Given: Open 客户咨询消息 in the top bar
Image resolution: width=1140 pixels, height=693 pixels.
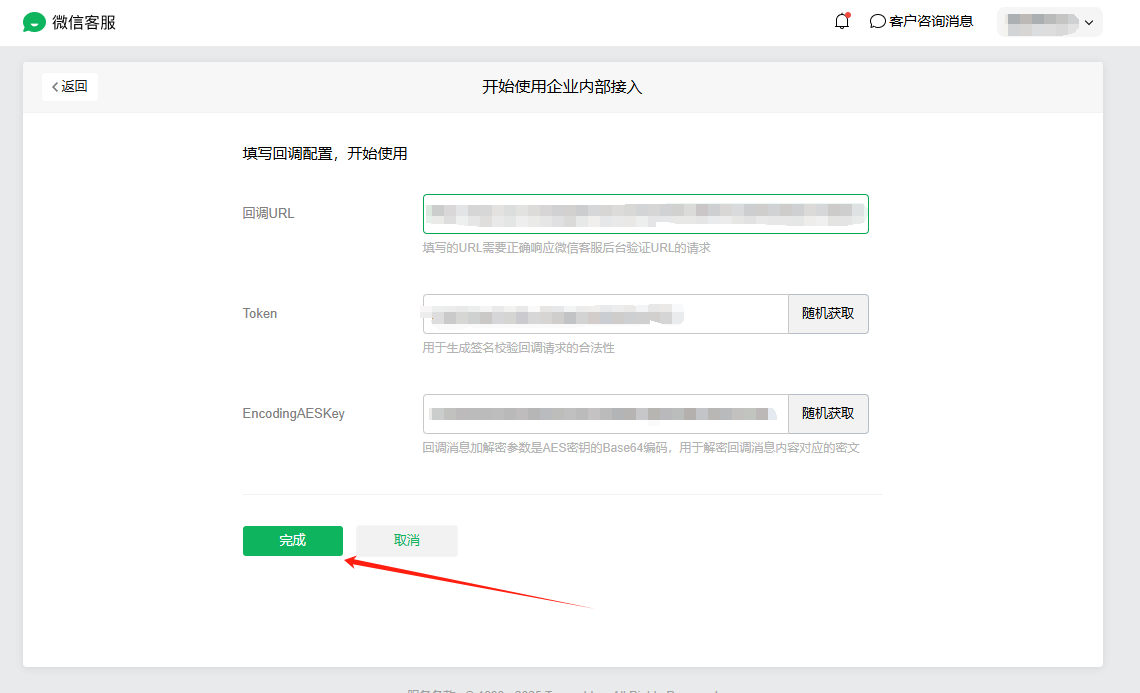Looking at the screenshot, I should (x=930, y=21).
